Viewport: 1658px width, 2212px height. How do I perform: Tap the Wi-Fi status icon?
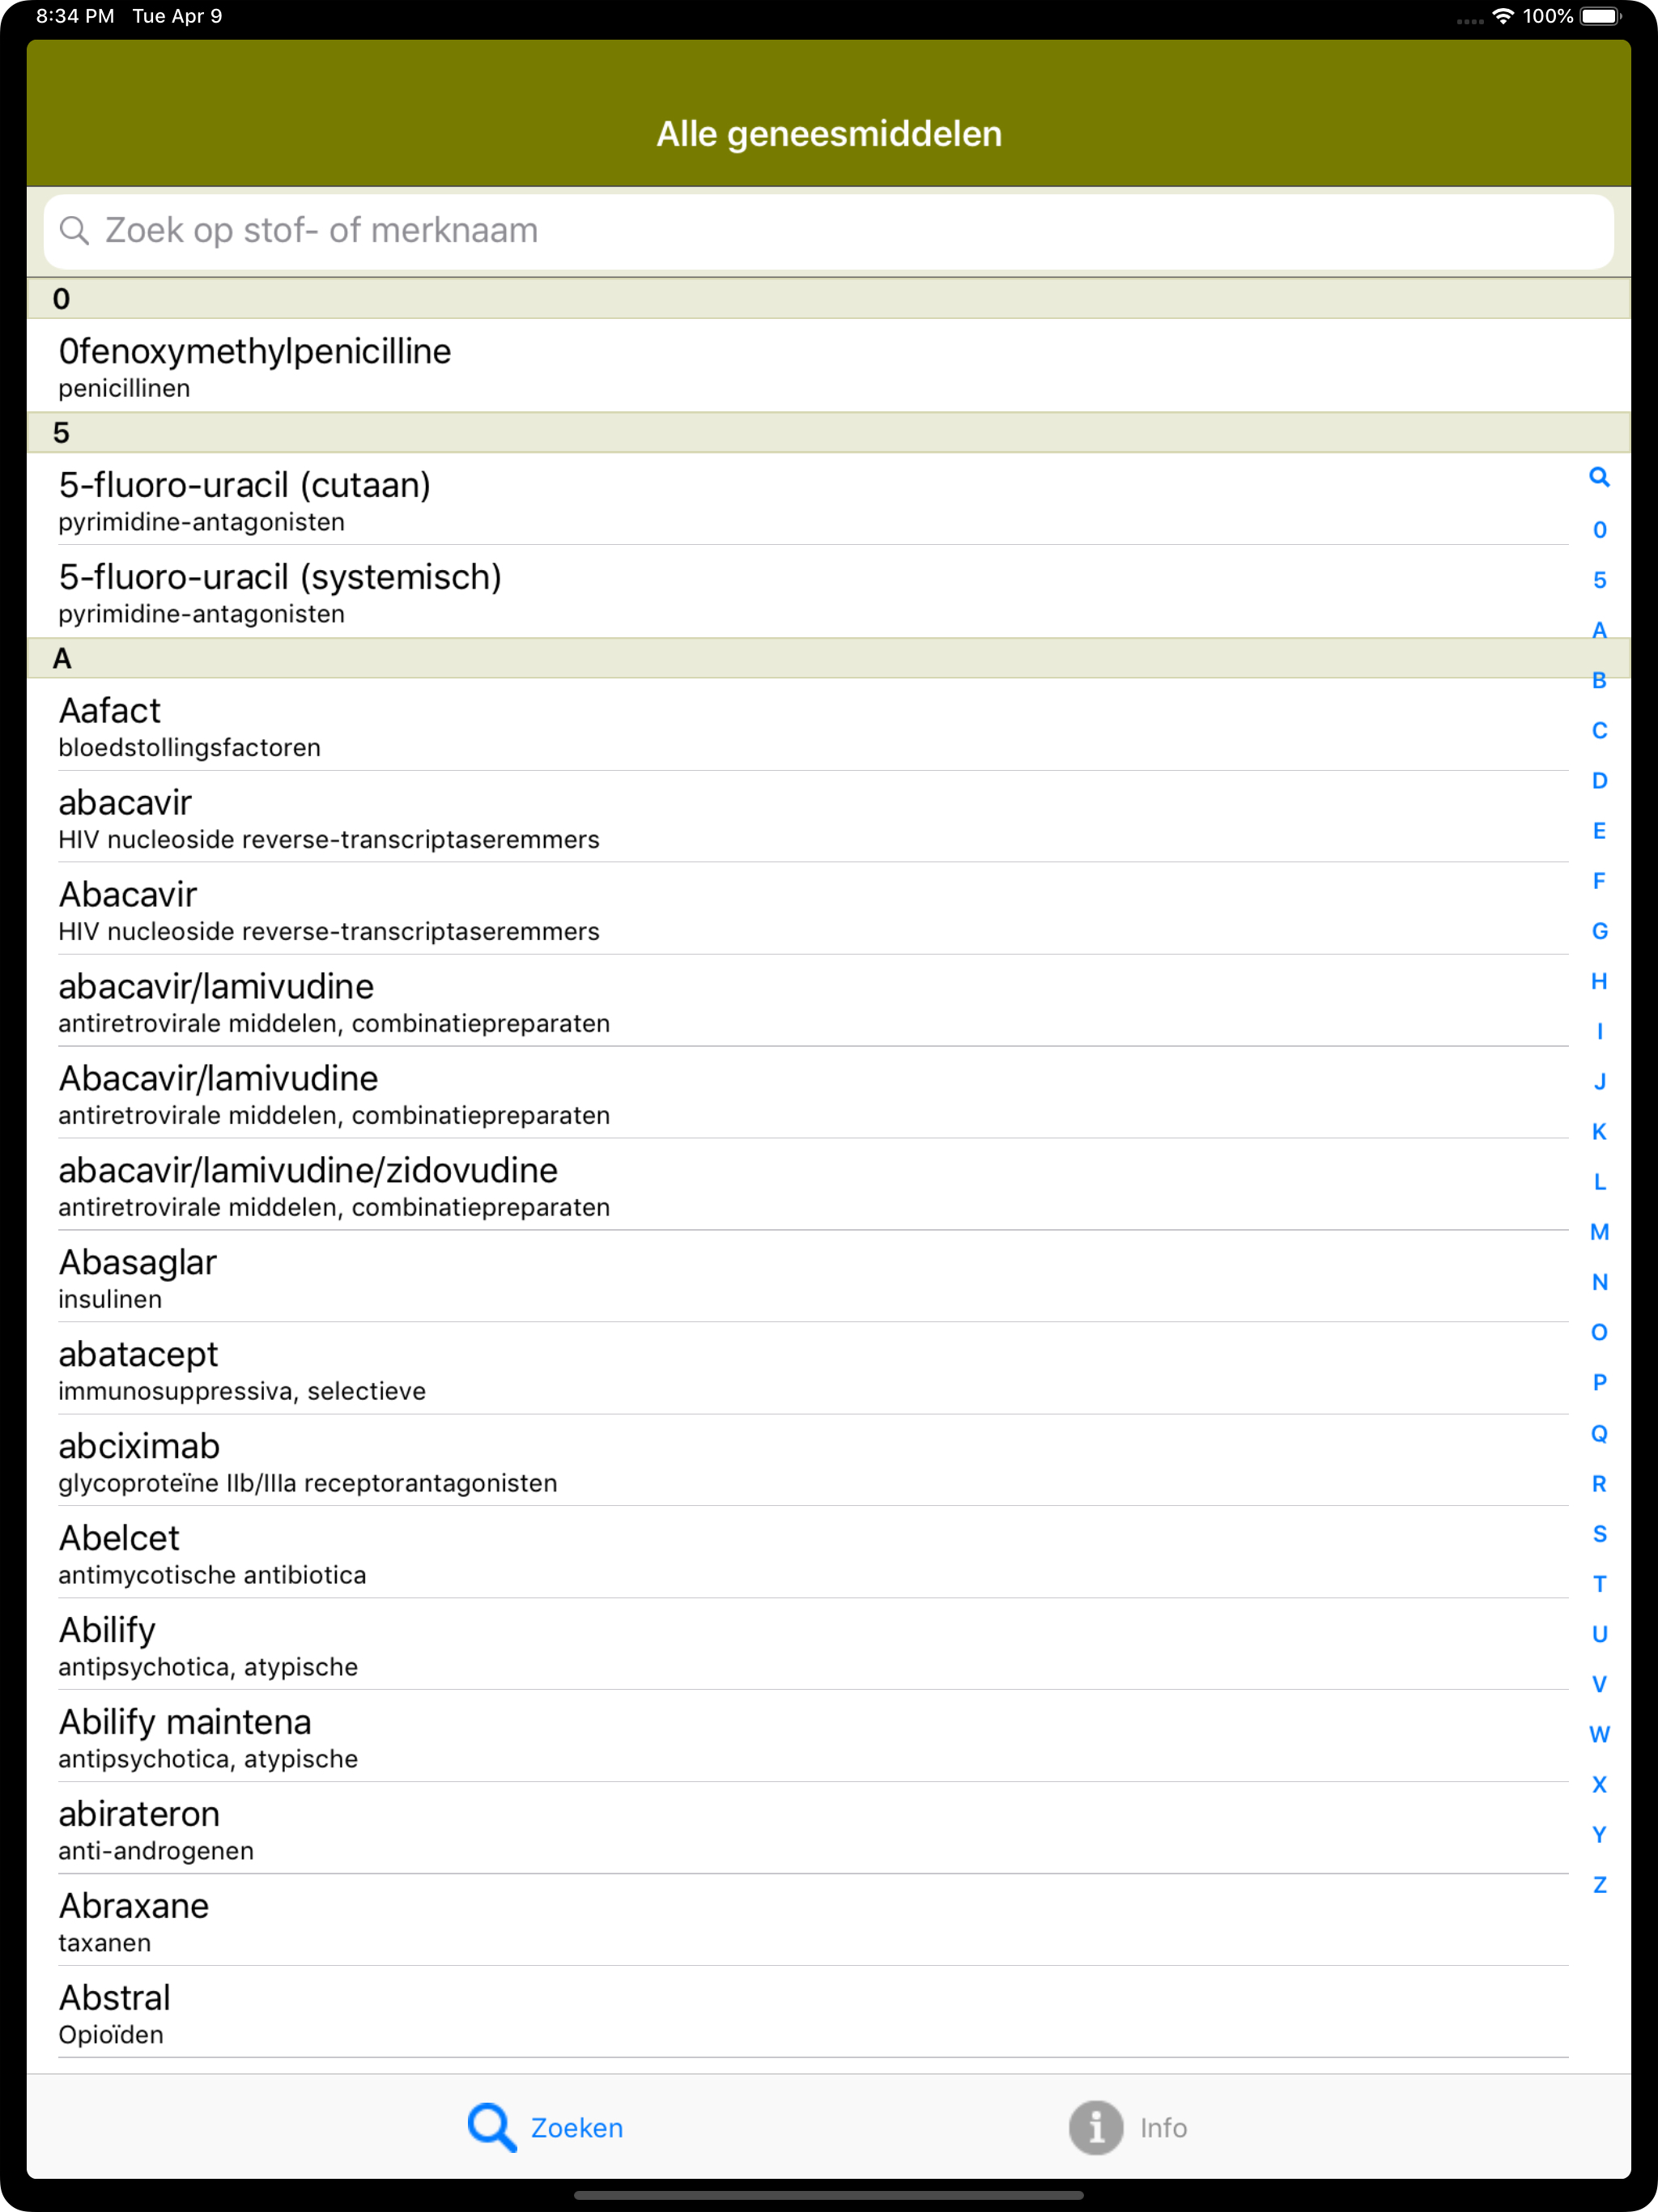pos(1502,16)
